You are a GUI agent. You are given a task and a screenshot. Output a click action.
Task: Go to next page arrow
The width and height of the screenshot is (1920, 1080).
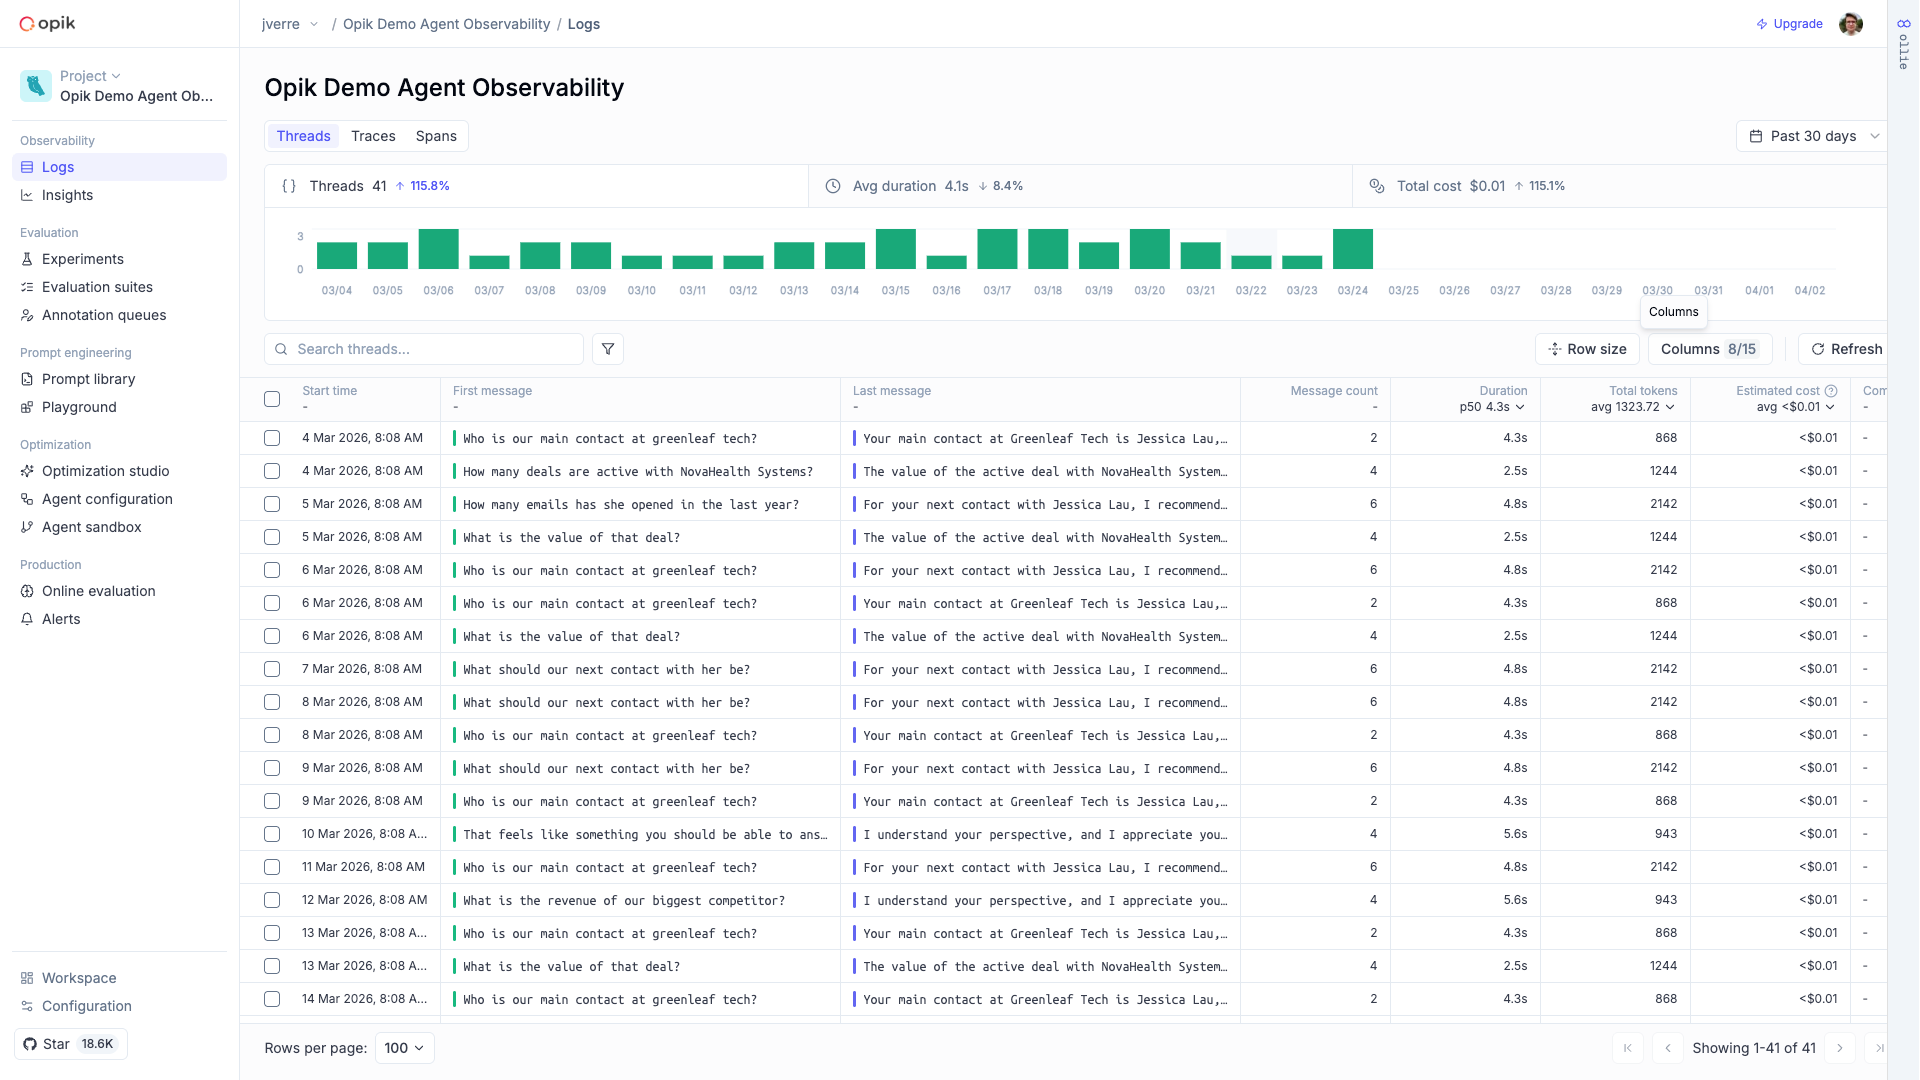point(1839,1048)
